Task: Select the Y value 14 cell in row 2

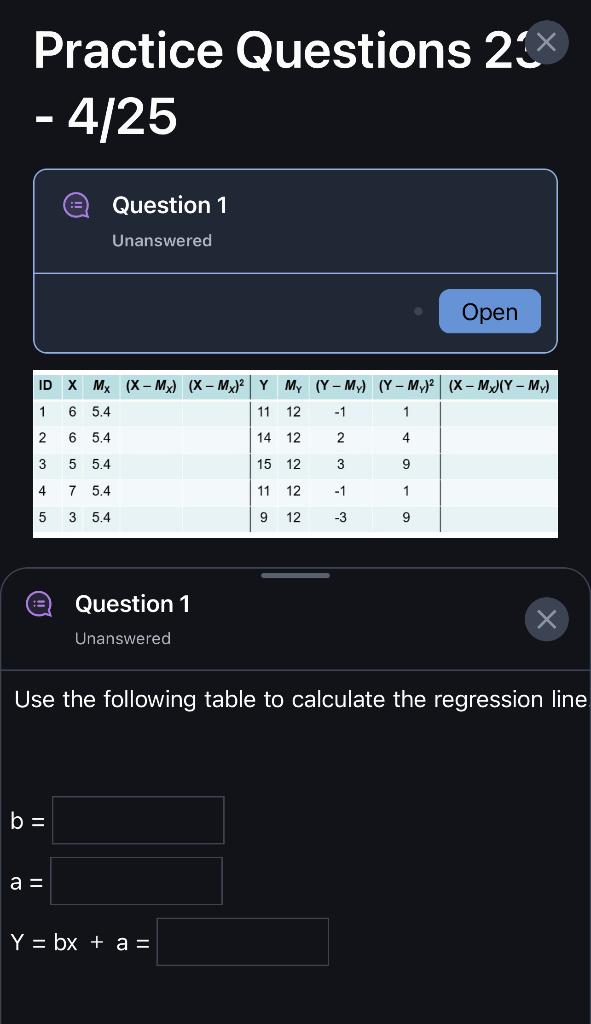Action: click(263, 438)
